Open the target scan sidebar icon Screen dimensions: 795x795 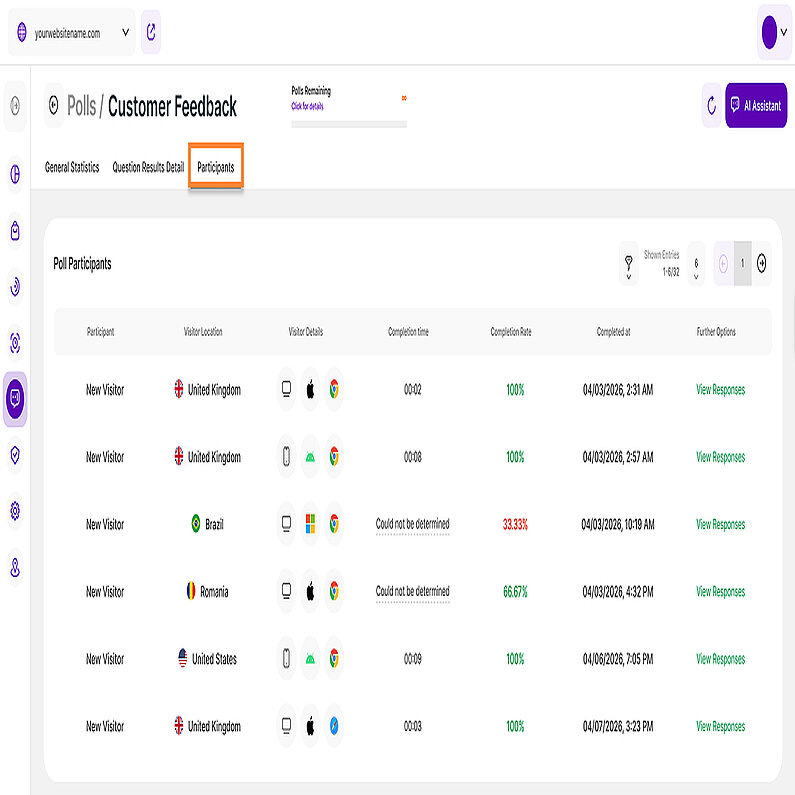pyautogui.click(x=15, y=343)
